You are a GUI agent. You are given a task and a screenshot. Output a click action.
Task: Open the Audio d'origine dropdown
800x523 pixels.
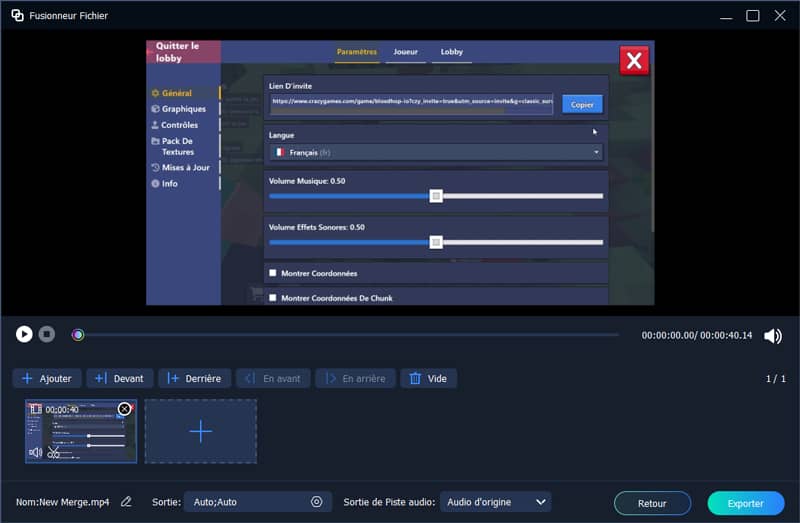click(495, 502)
